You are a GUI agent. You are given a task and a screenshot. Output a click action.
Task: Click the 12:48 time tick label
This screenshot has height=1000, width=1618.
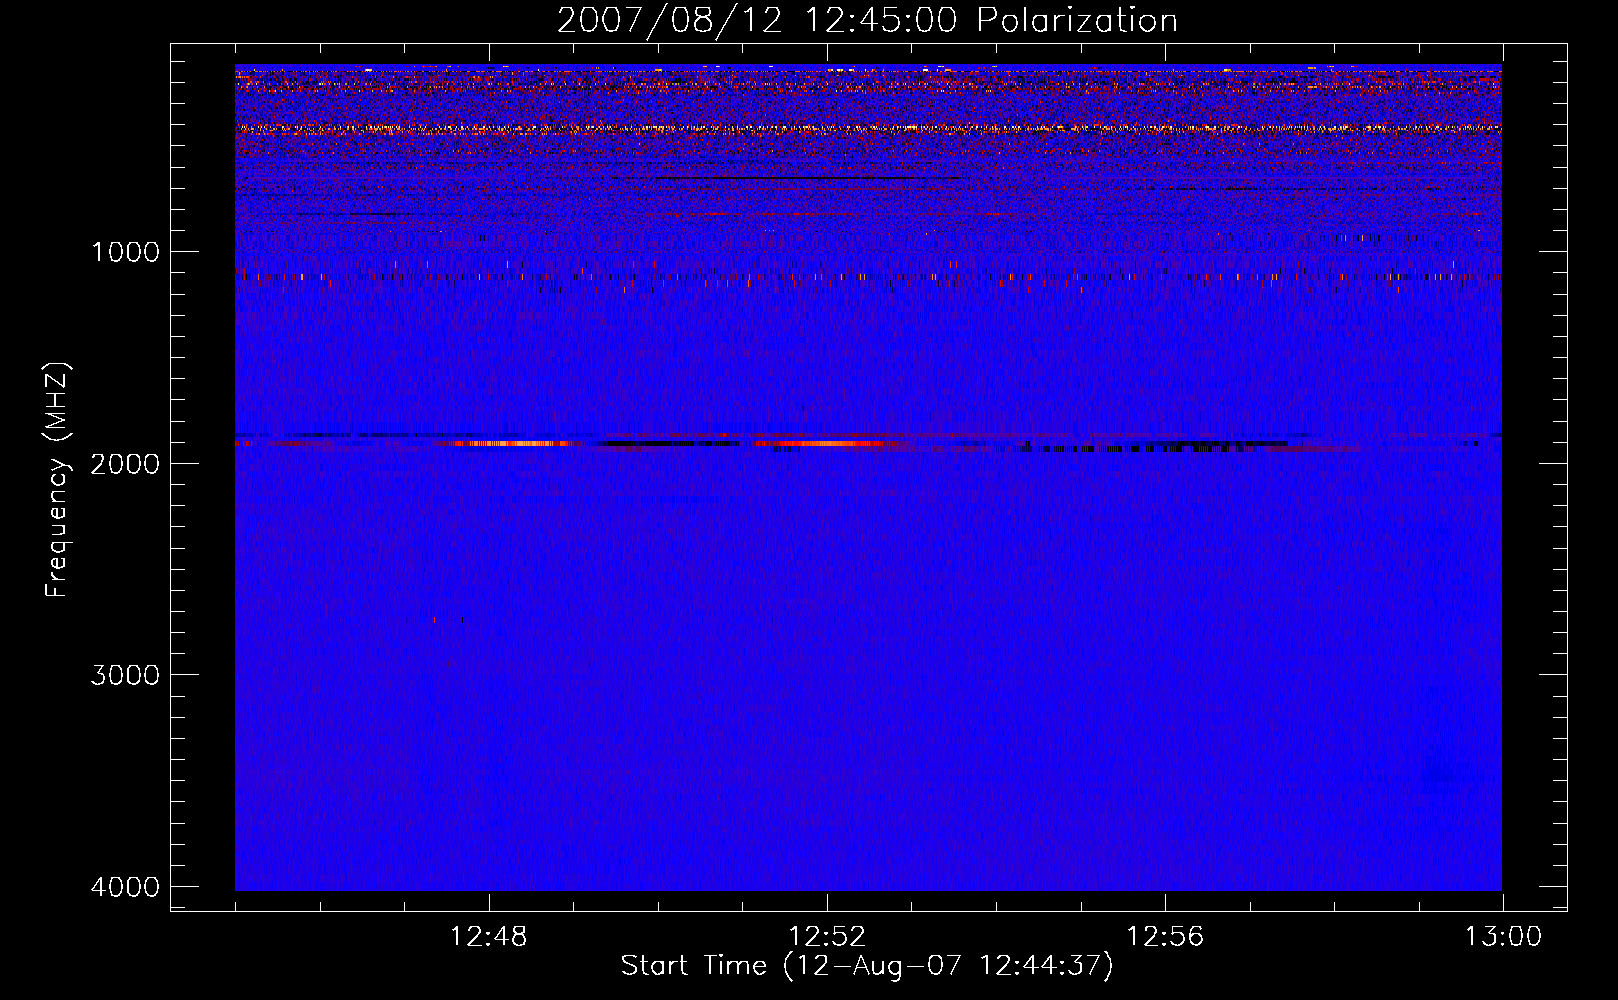489,937
